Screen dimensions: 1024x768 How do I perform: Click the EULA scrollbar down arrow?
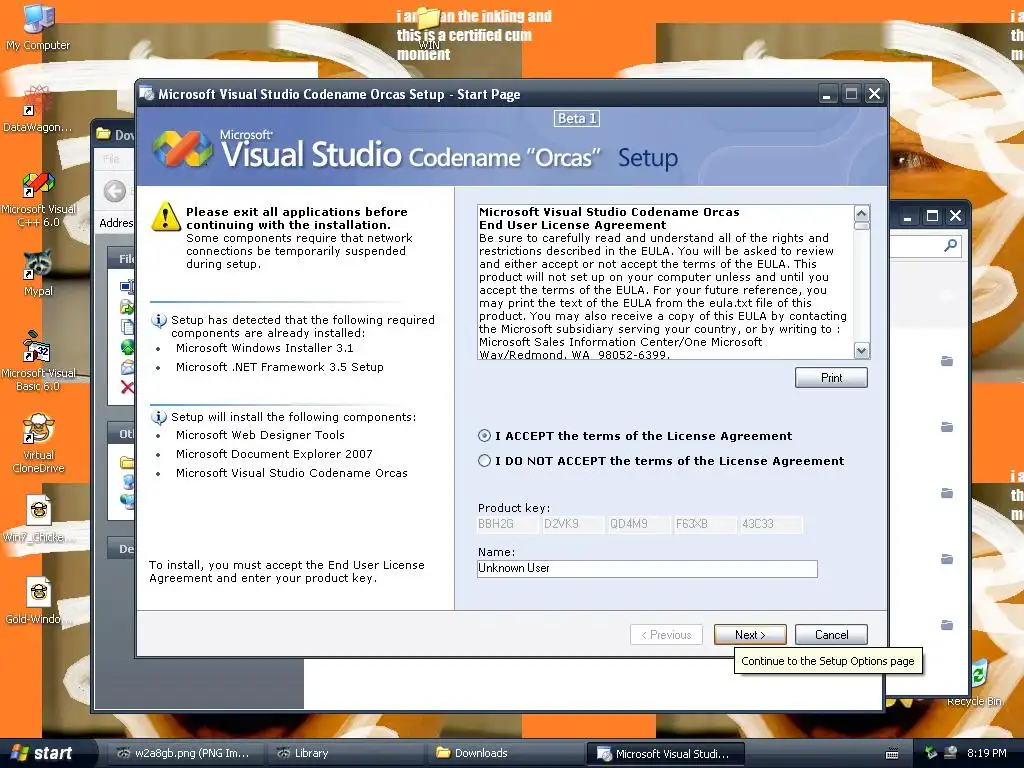point(861,351)
